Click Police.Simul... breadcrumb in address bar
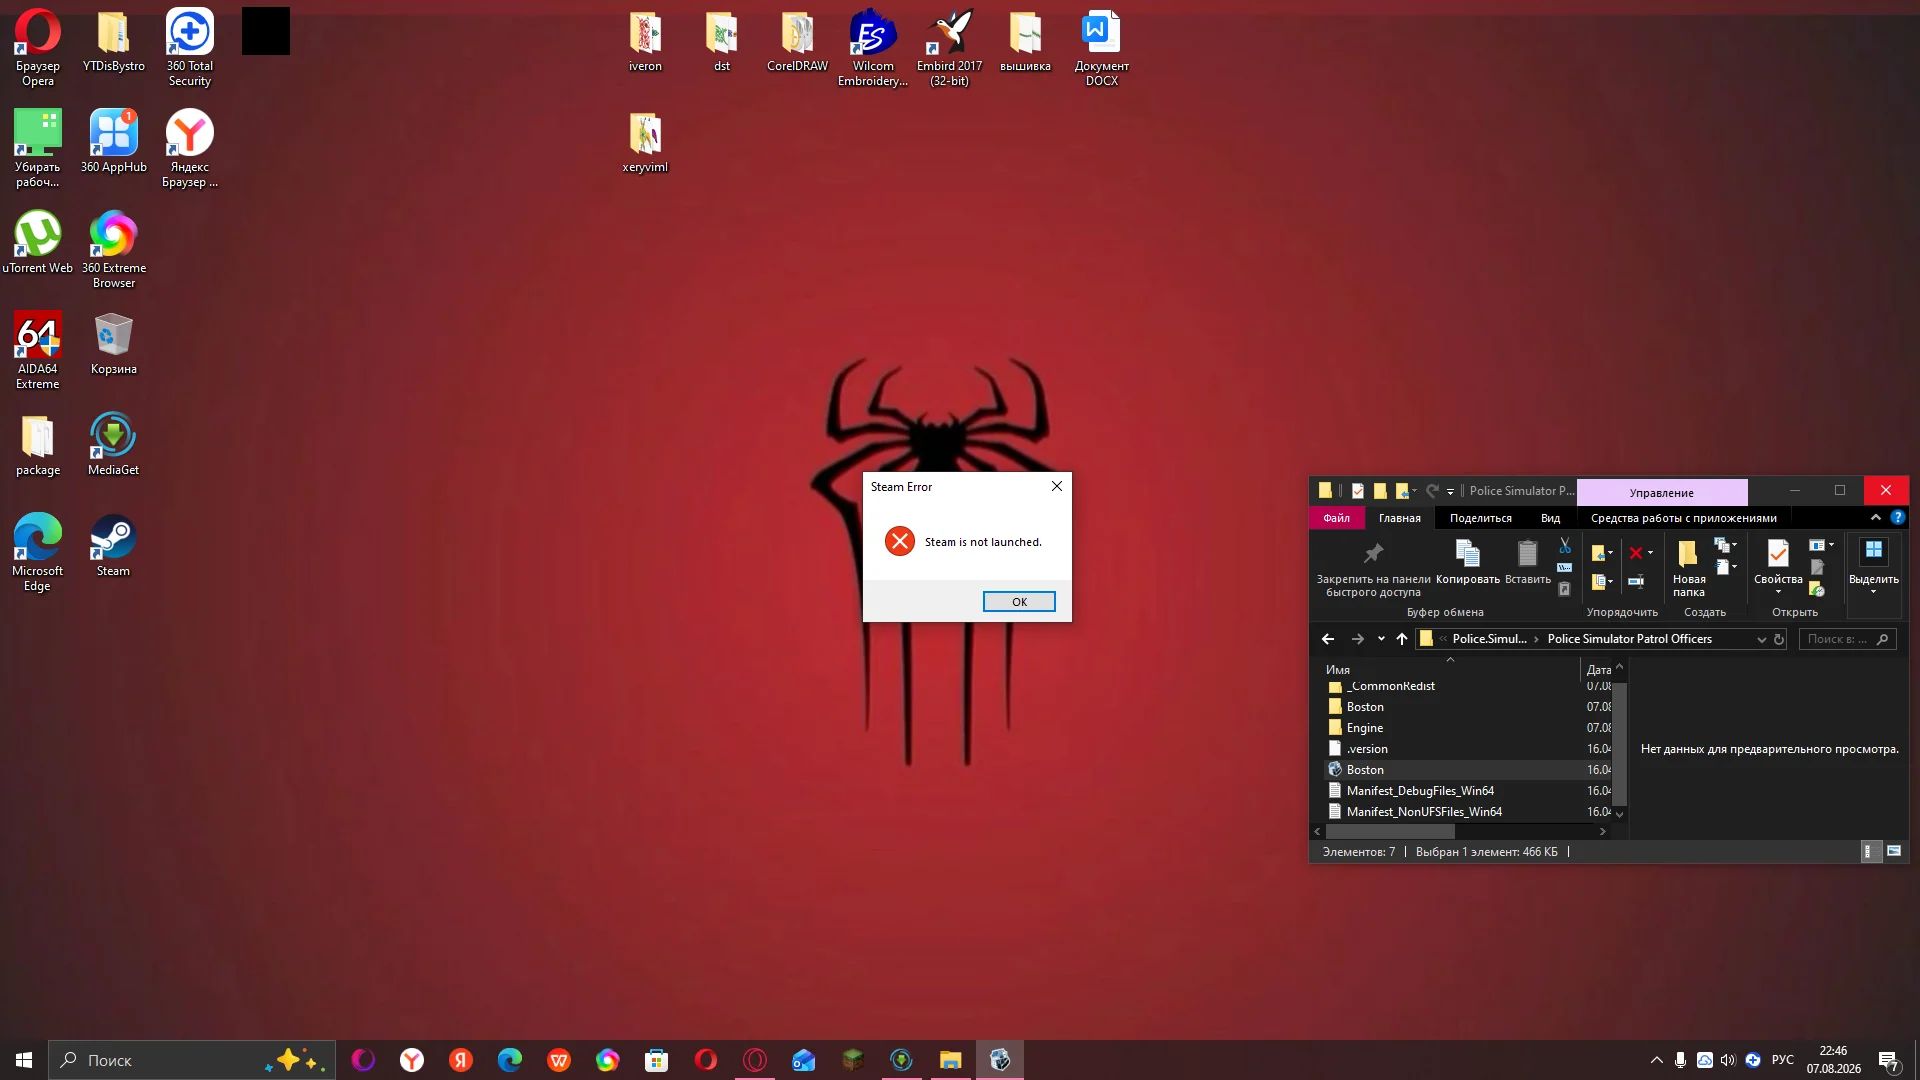The image size is (1920, 1080). tap(1489, 639)
